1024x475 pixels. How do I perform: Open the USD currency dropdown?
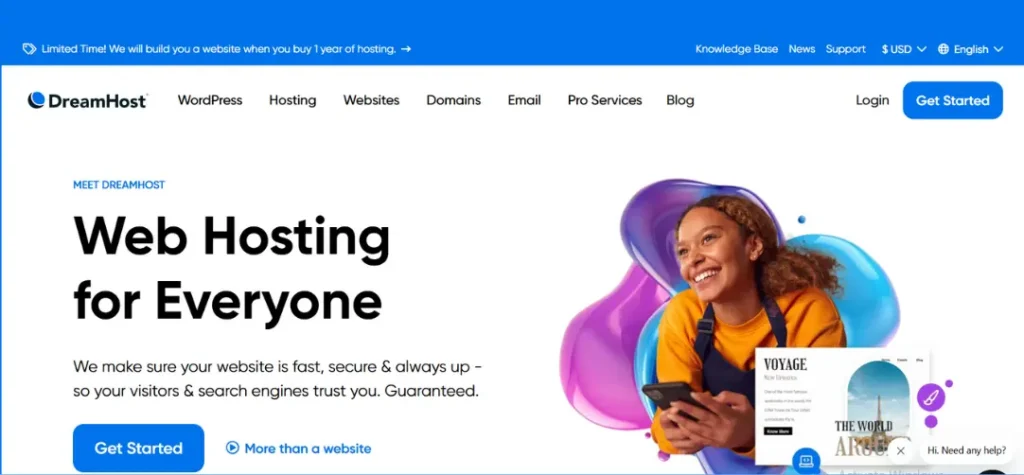(x=904, y=49)
